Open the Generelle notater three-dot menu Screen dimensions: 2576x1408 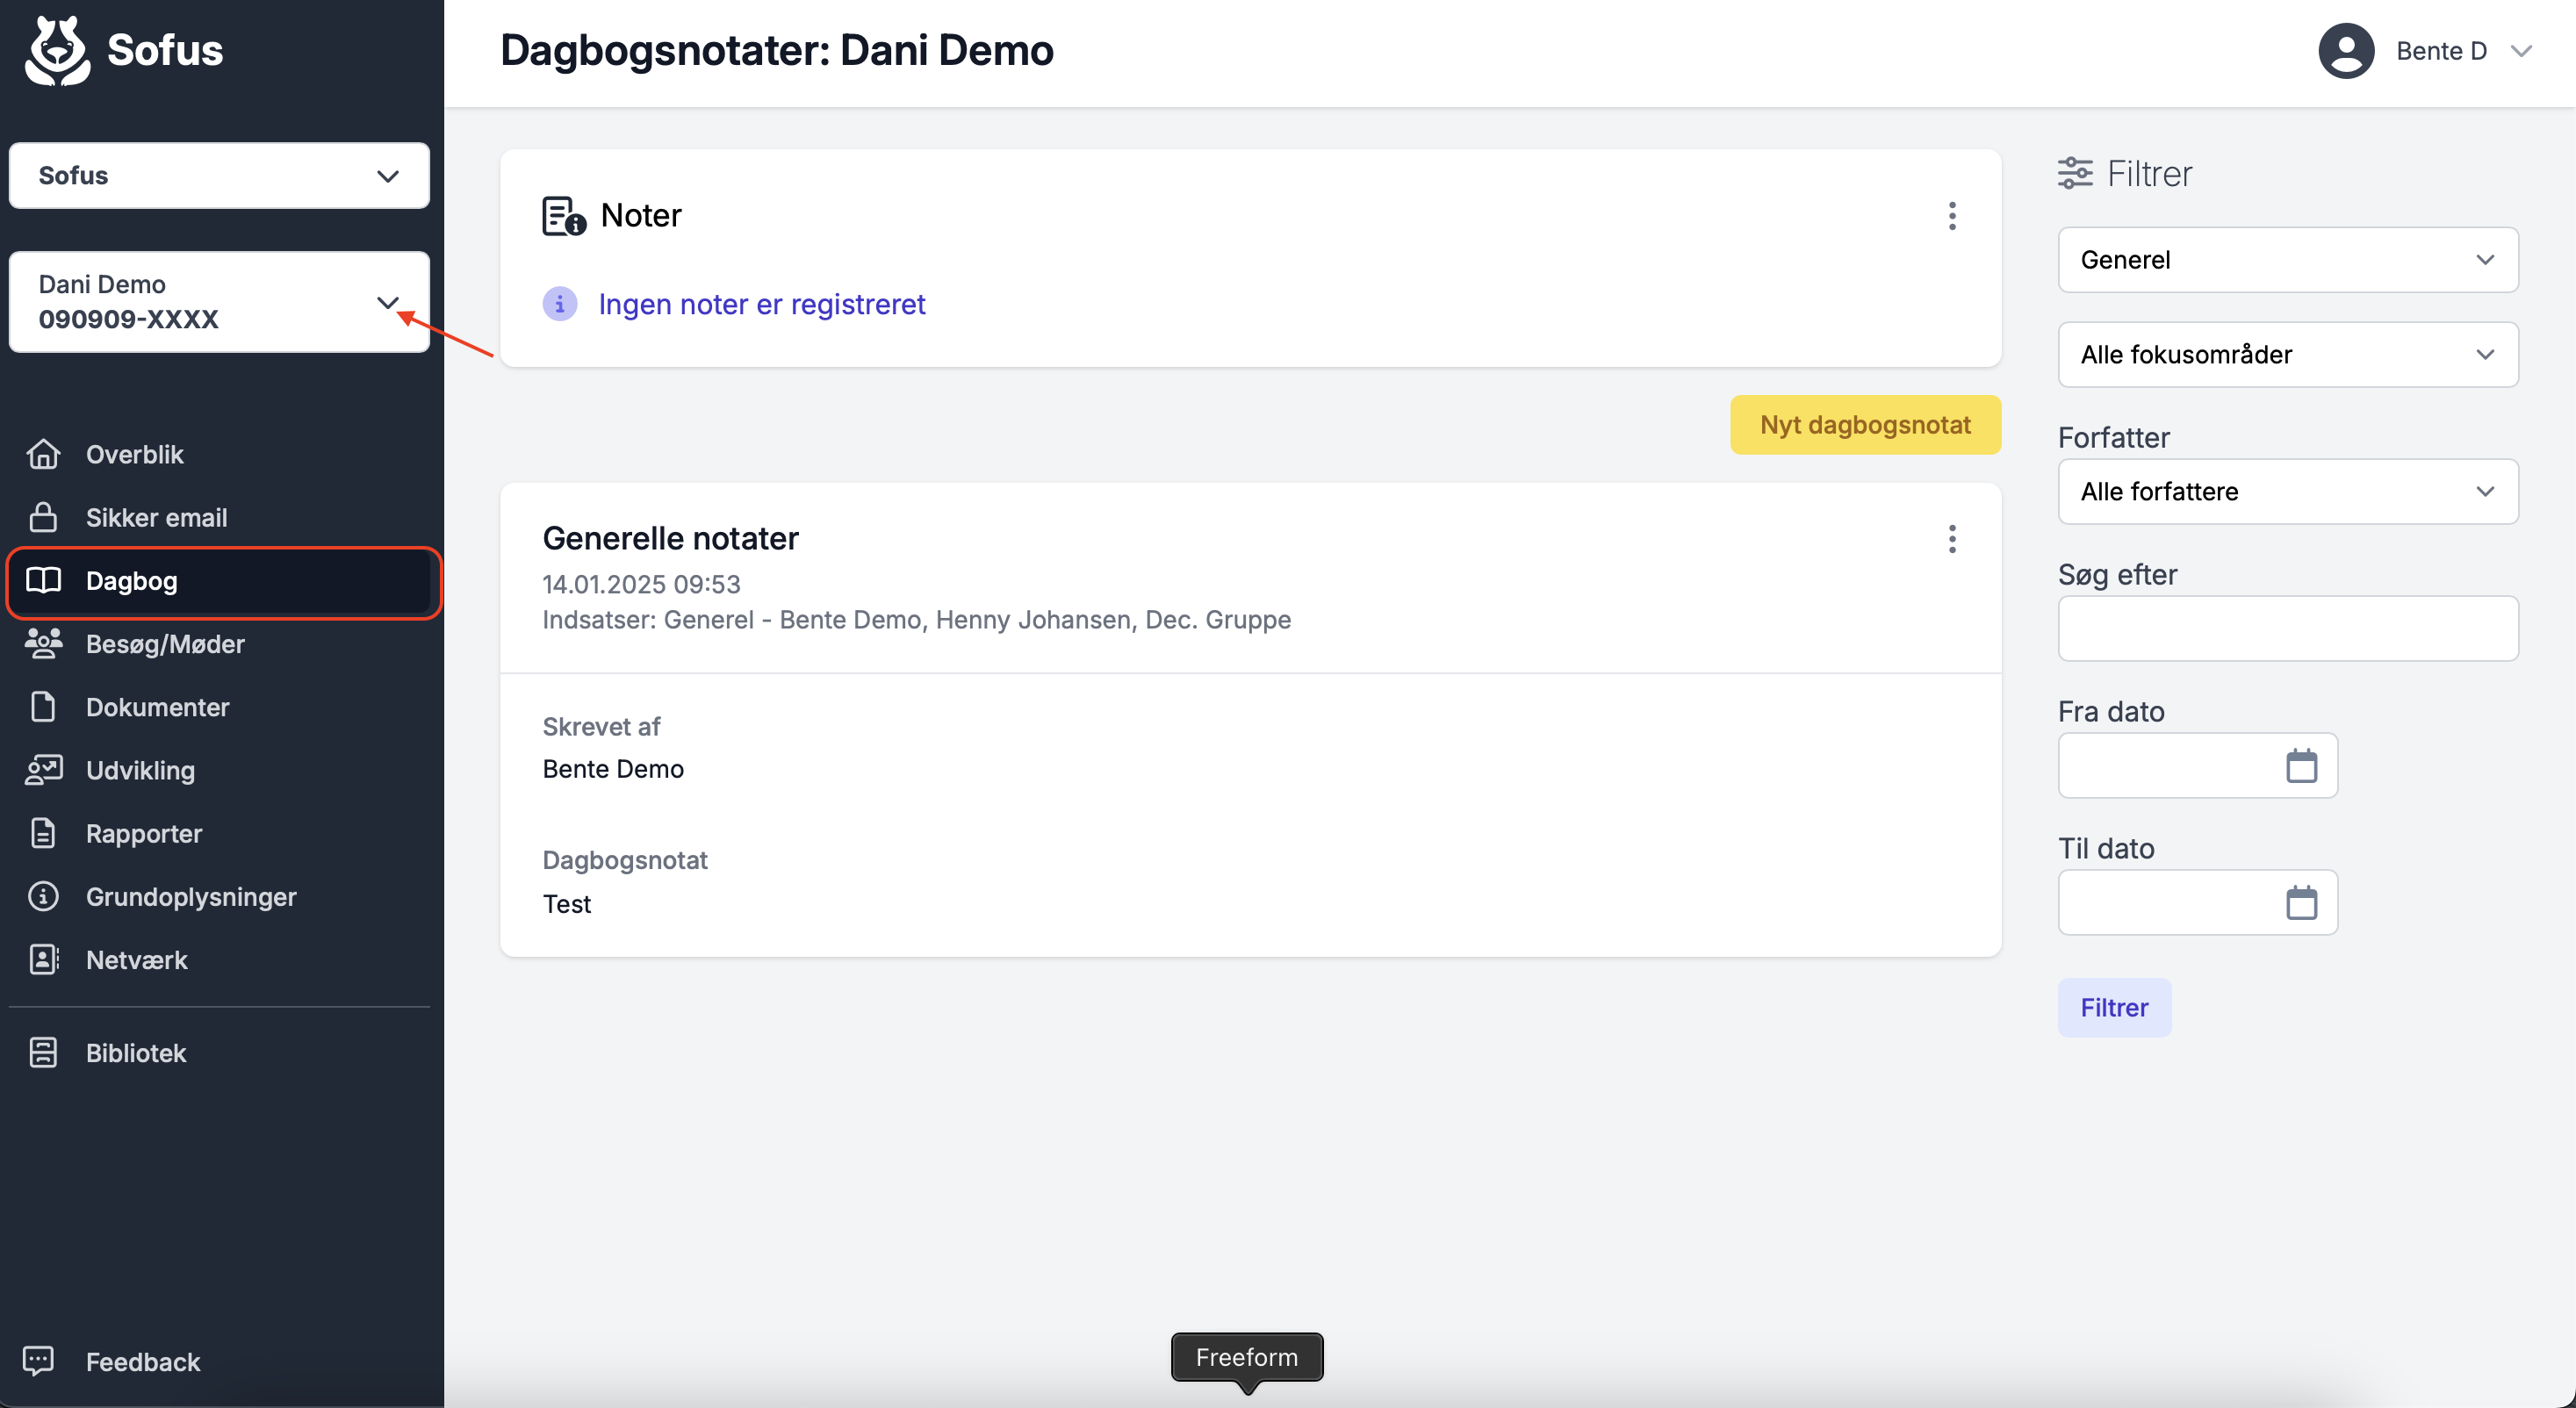[x=1951, y=539]
